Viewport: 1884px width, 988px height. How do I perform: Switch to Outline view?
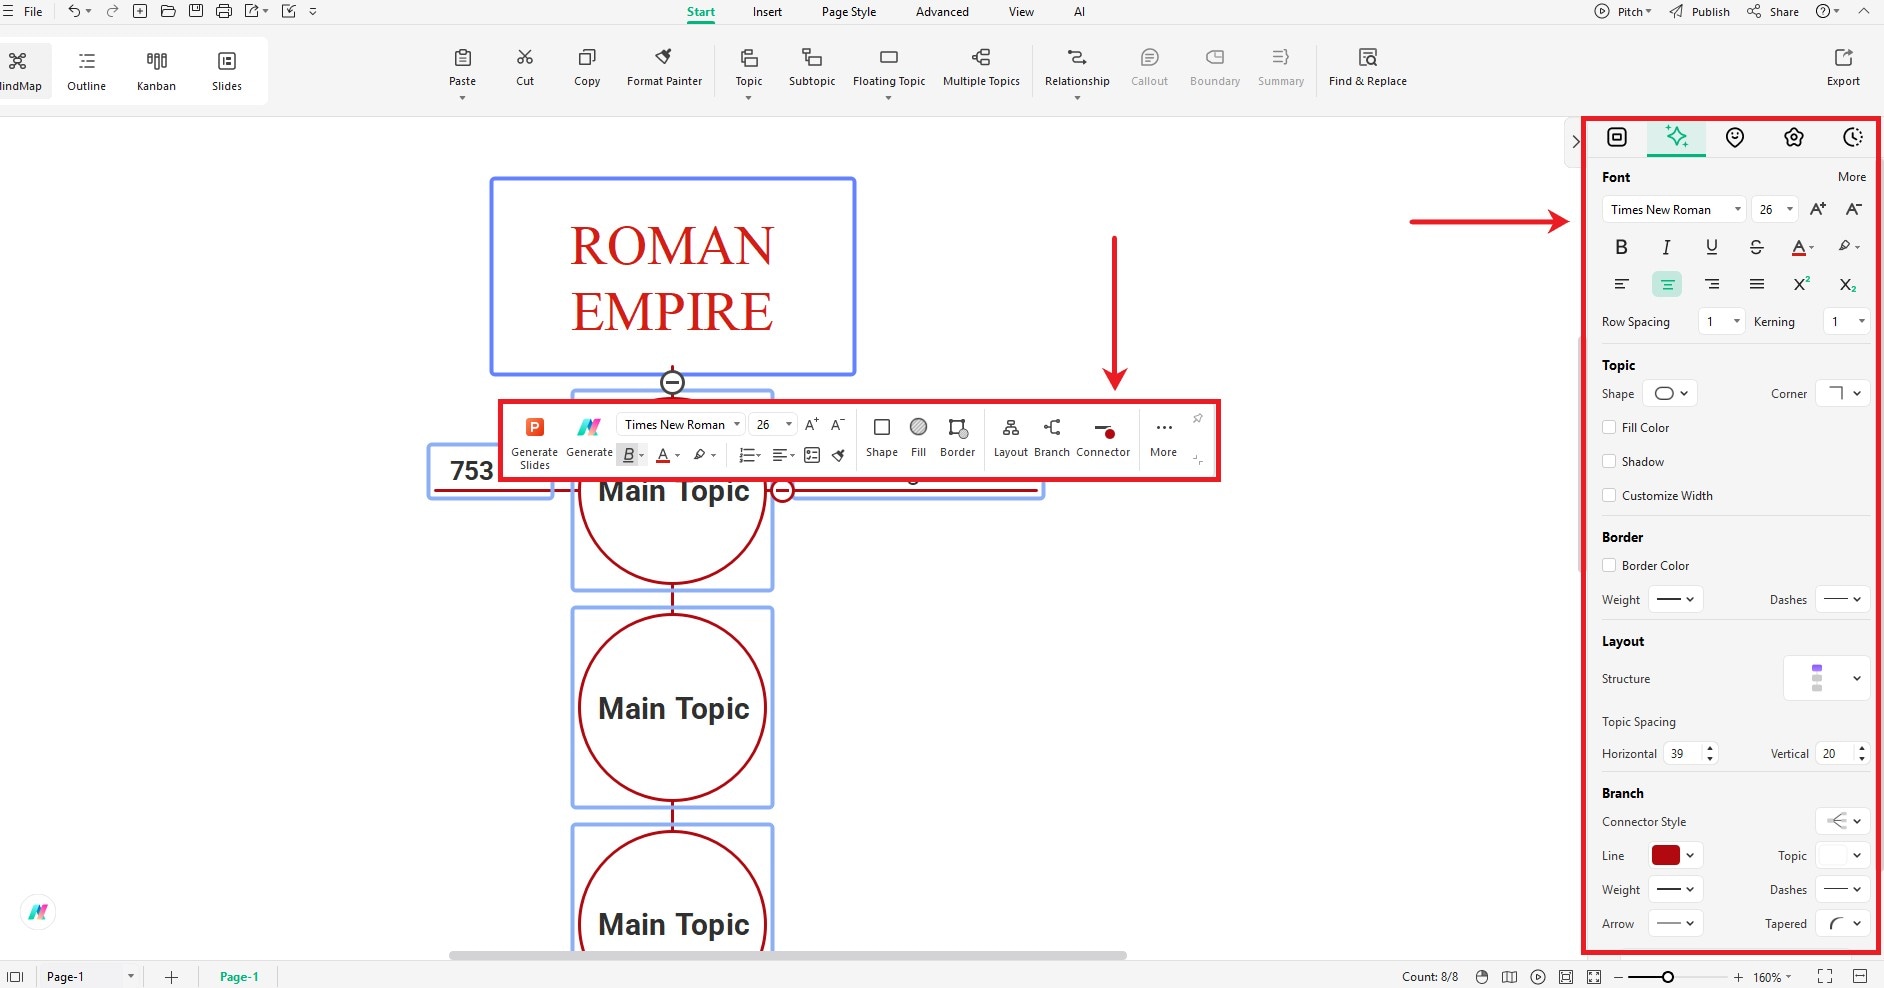click(87, 70)
